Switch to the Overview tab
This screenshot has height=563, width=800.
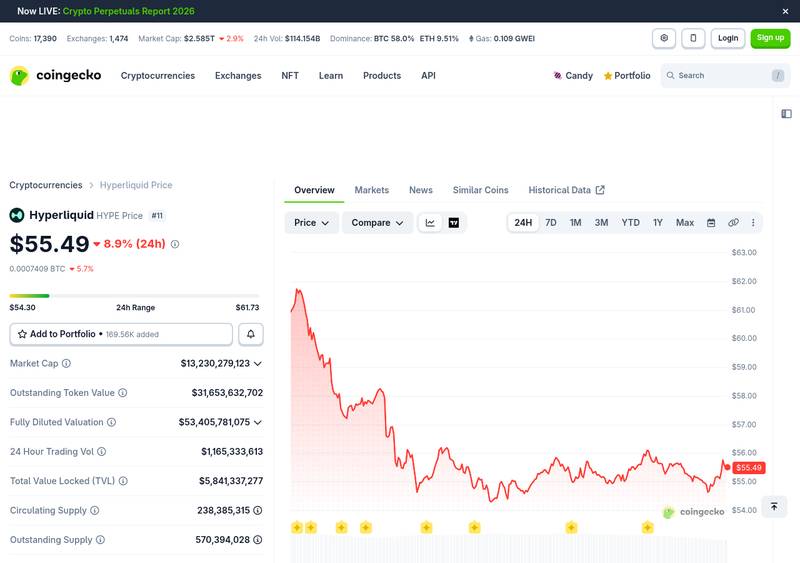click(314, 190)
